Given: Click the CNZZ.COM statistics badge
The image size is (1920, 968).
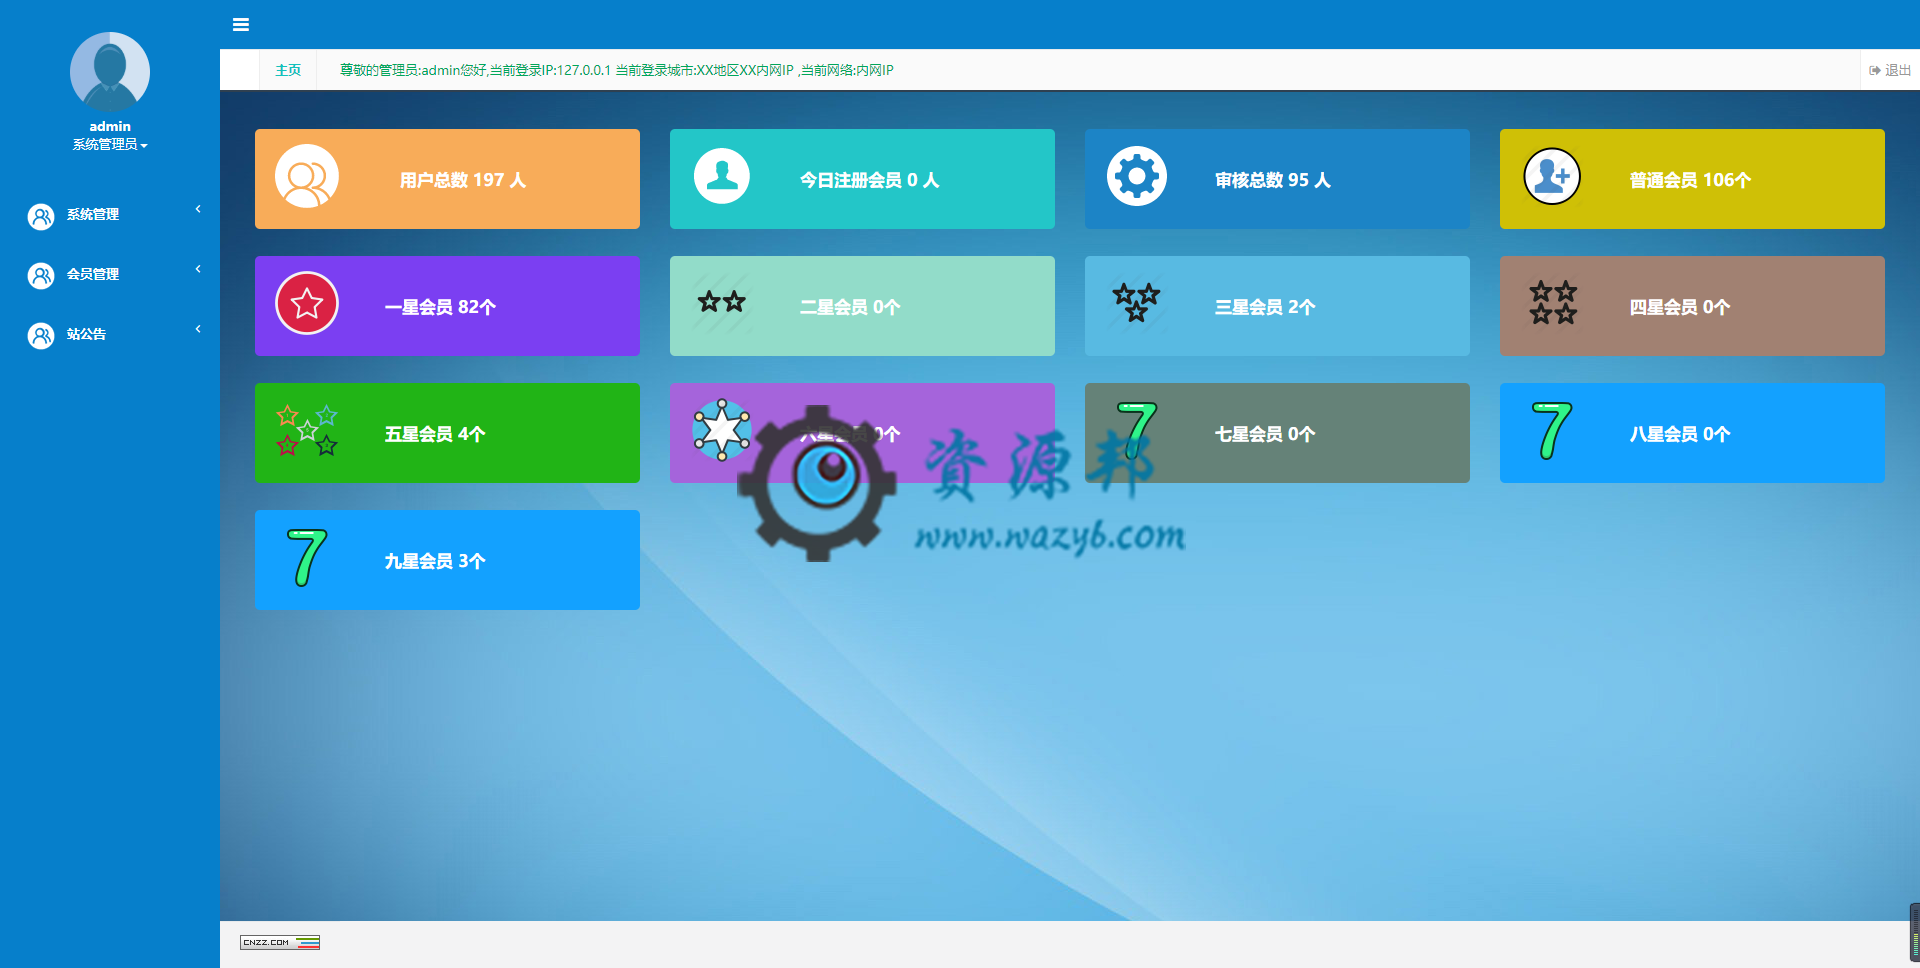Looking at the screenshot, I should coord(280,942).
